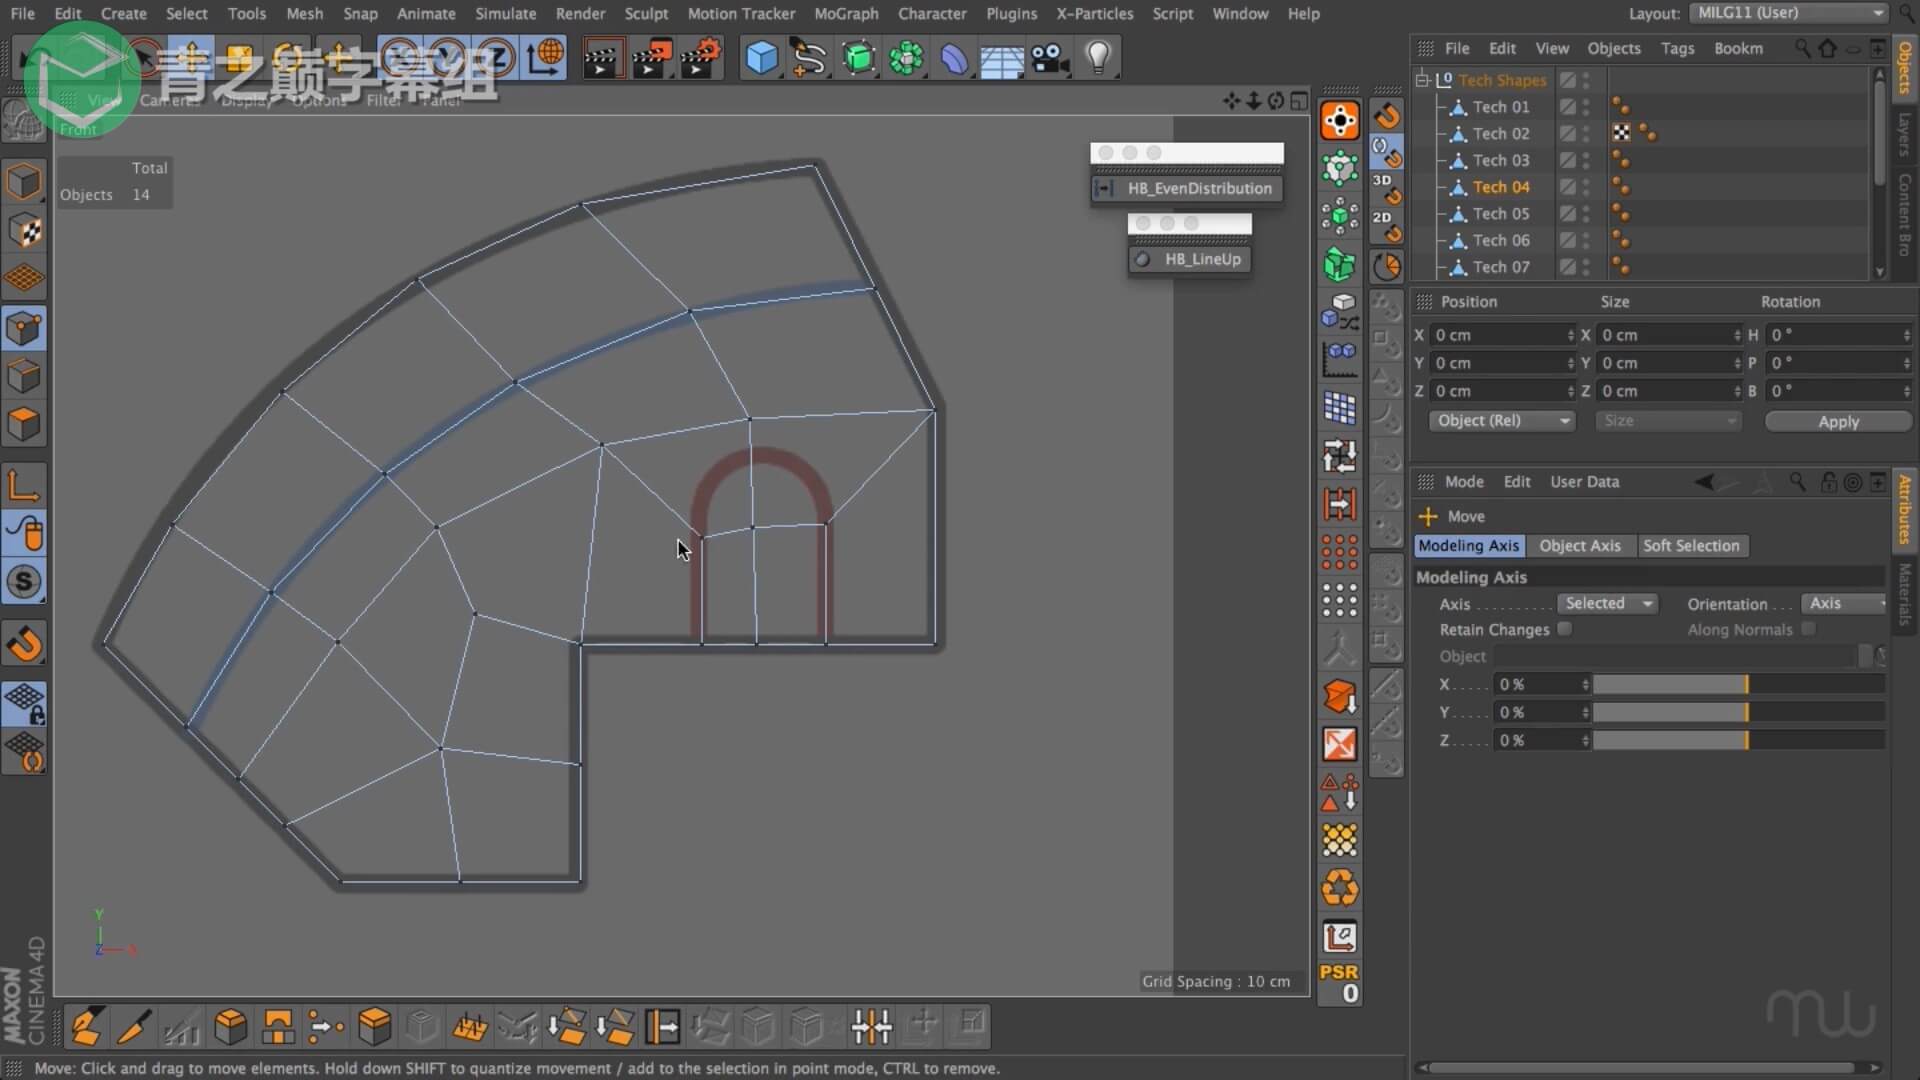1920x1080 pixels.
Task: Enable the Retain Changes checkbox
Action: pos(1565,629)
